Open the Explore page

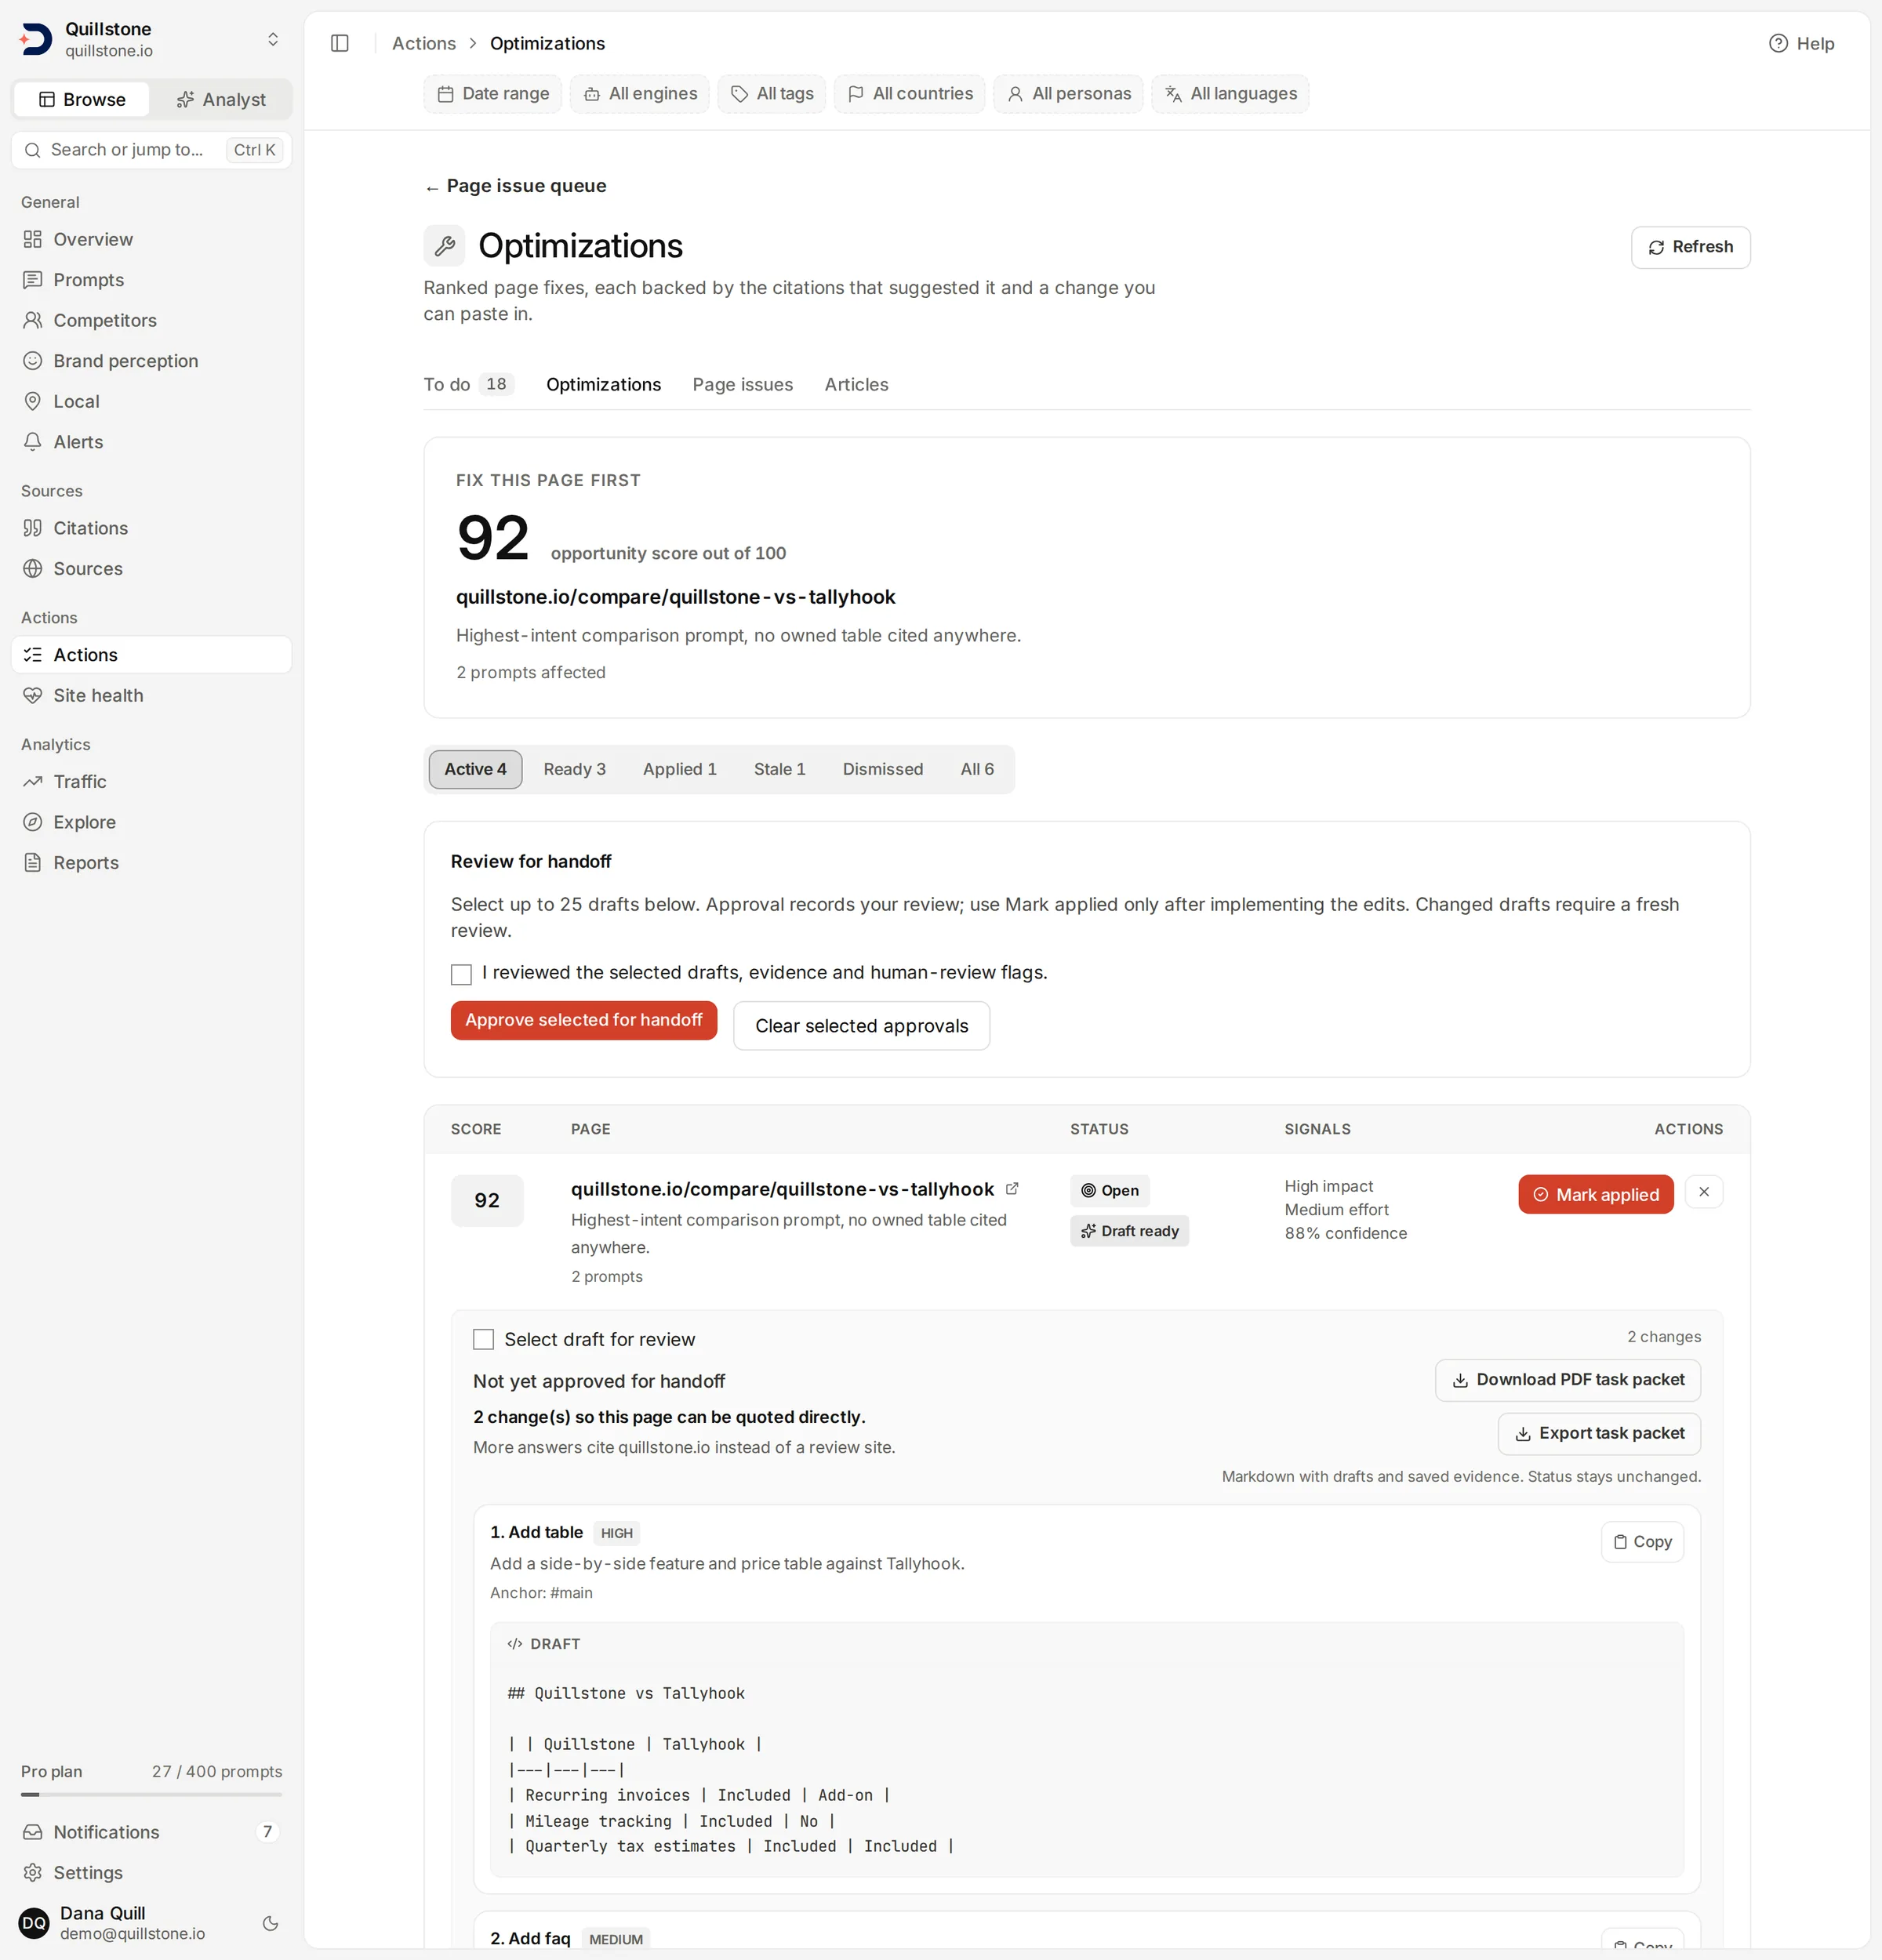(x=151, y=822)
